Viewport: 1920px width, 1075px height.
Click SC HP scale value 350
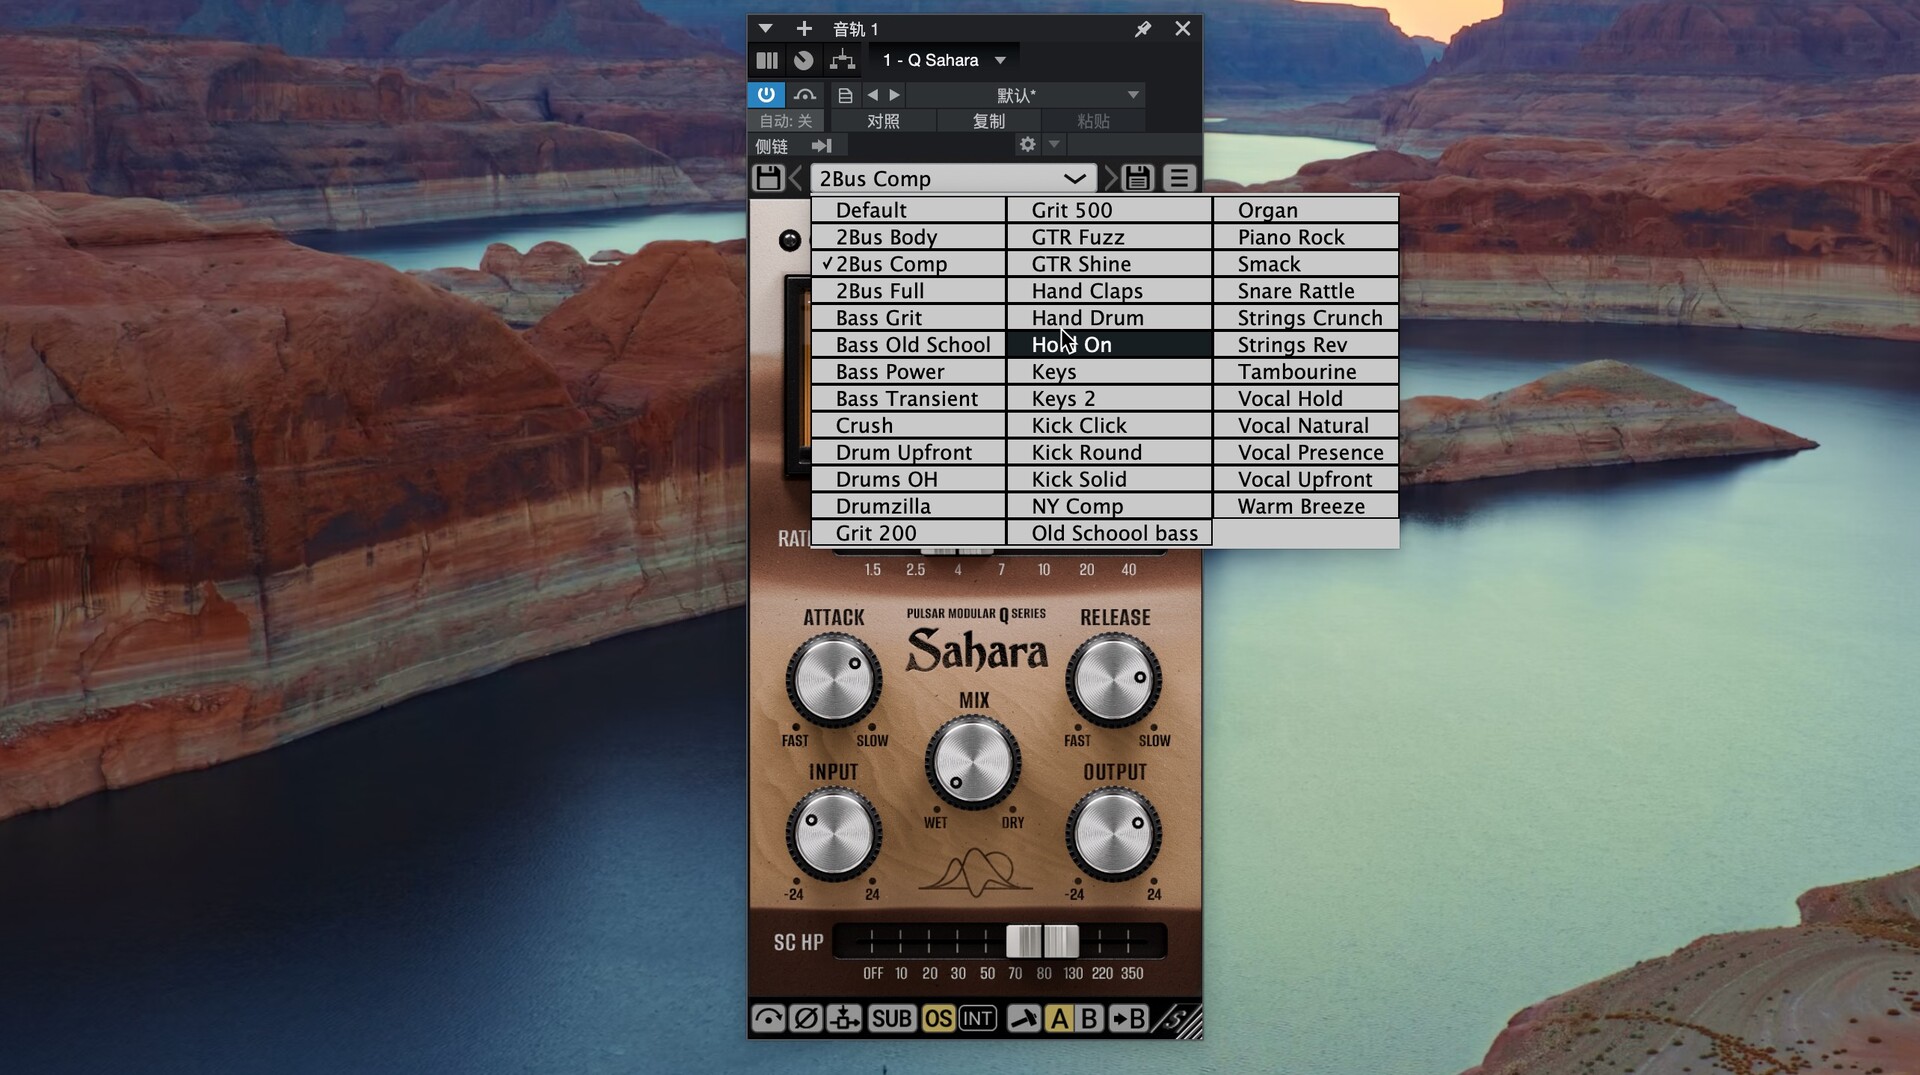1132,973
